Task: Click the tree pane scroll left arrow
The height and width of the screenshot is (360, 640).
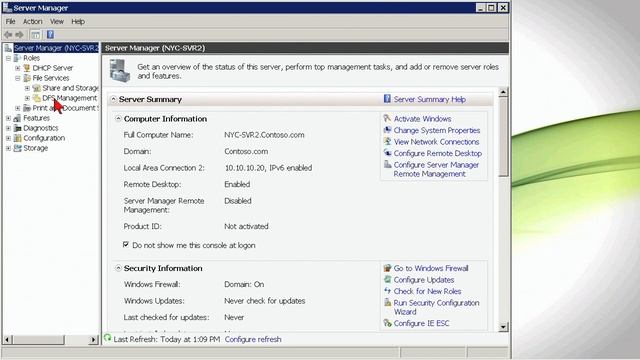Action: (8, 339)
